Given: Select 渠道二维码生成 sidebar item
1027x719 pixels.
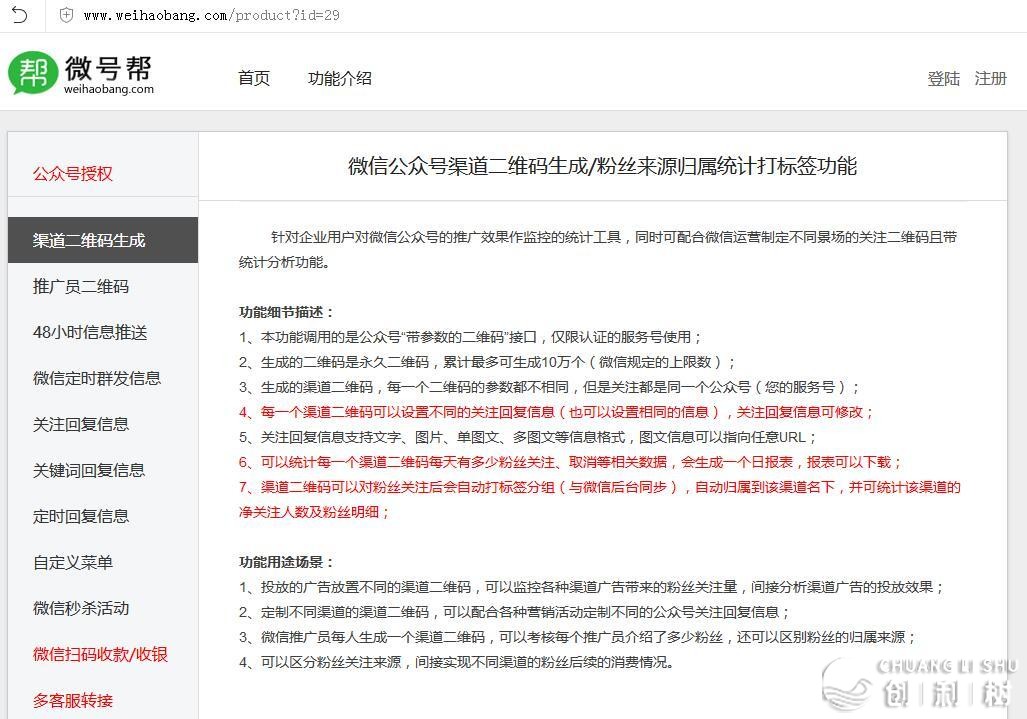Looking at the screenshot, I should (103, 240).
